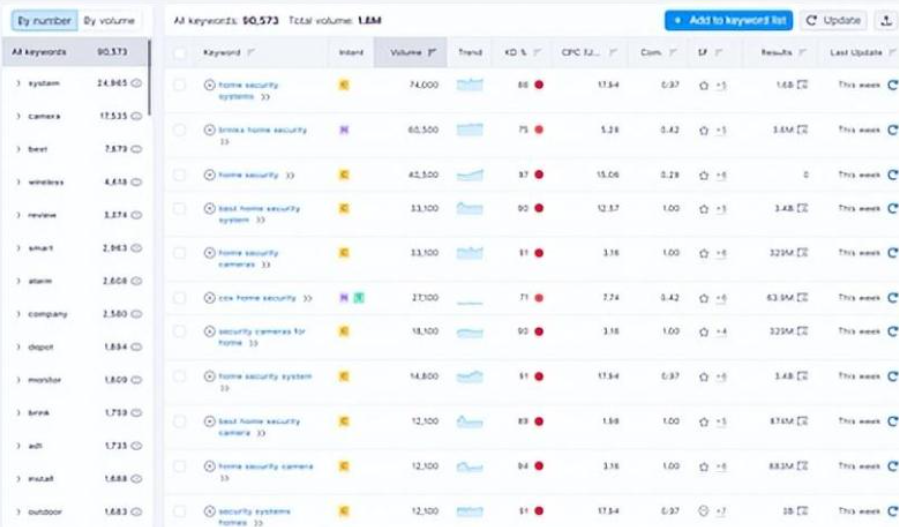Image resolution: width=899 pixels, height=527 pixels.
Task: Click double-arrow icon next to 'cox home security'
Action: [x=307, y=298]
